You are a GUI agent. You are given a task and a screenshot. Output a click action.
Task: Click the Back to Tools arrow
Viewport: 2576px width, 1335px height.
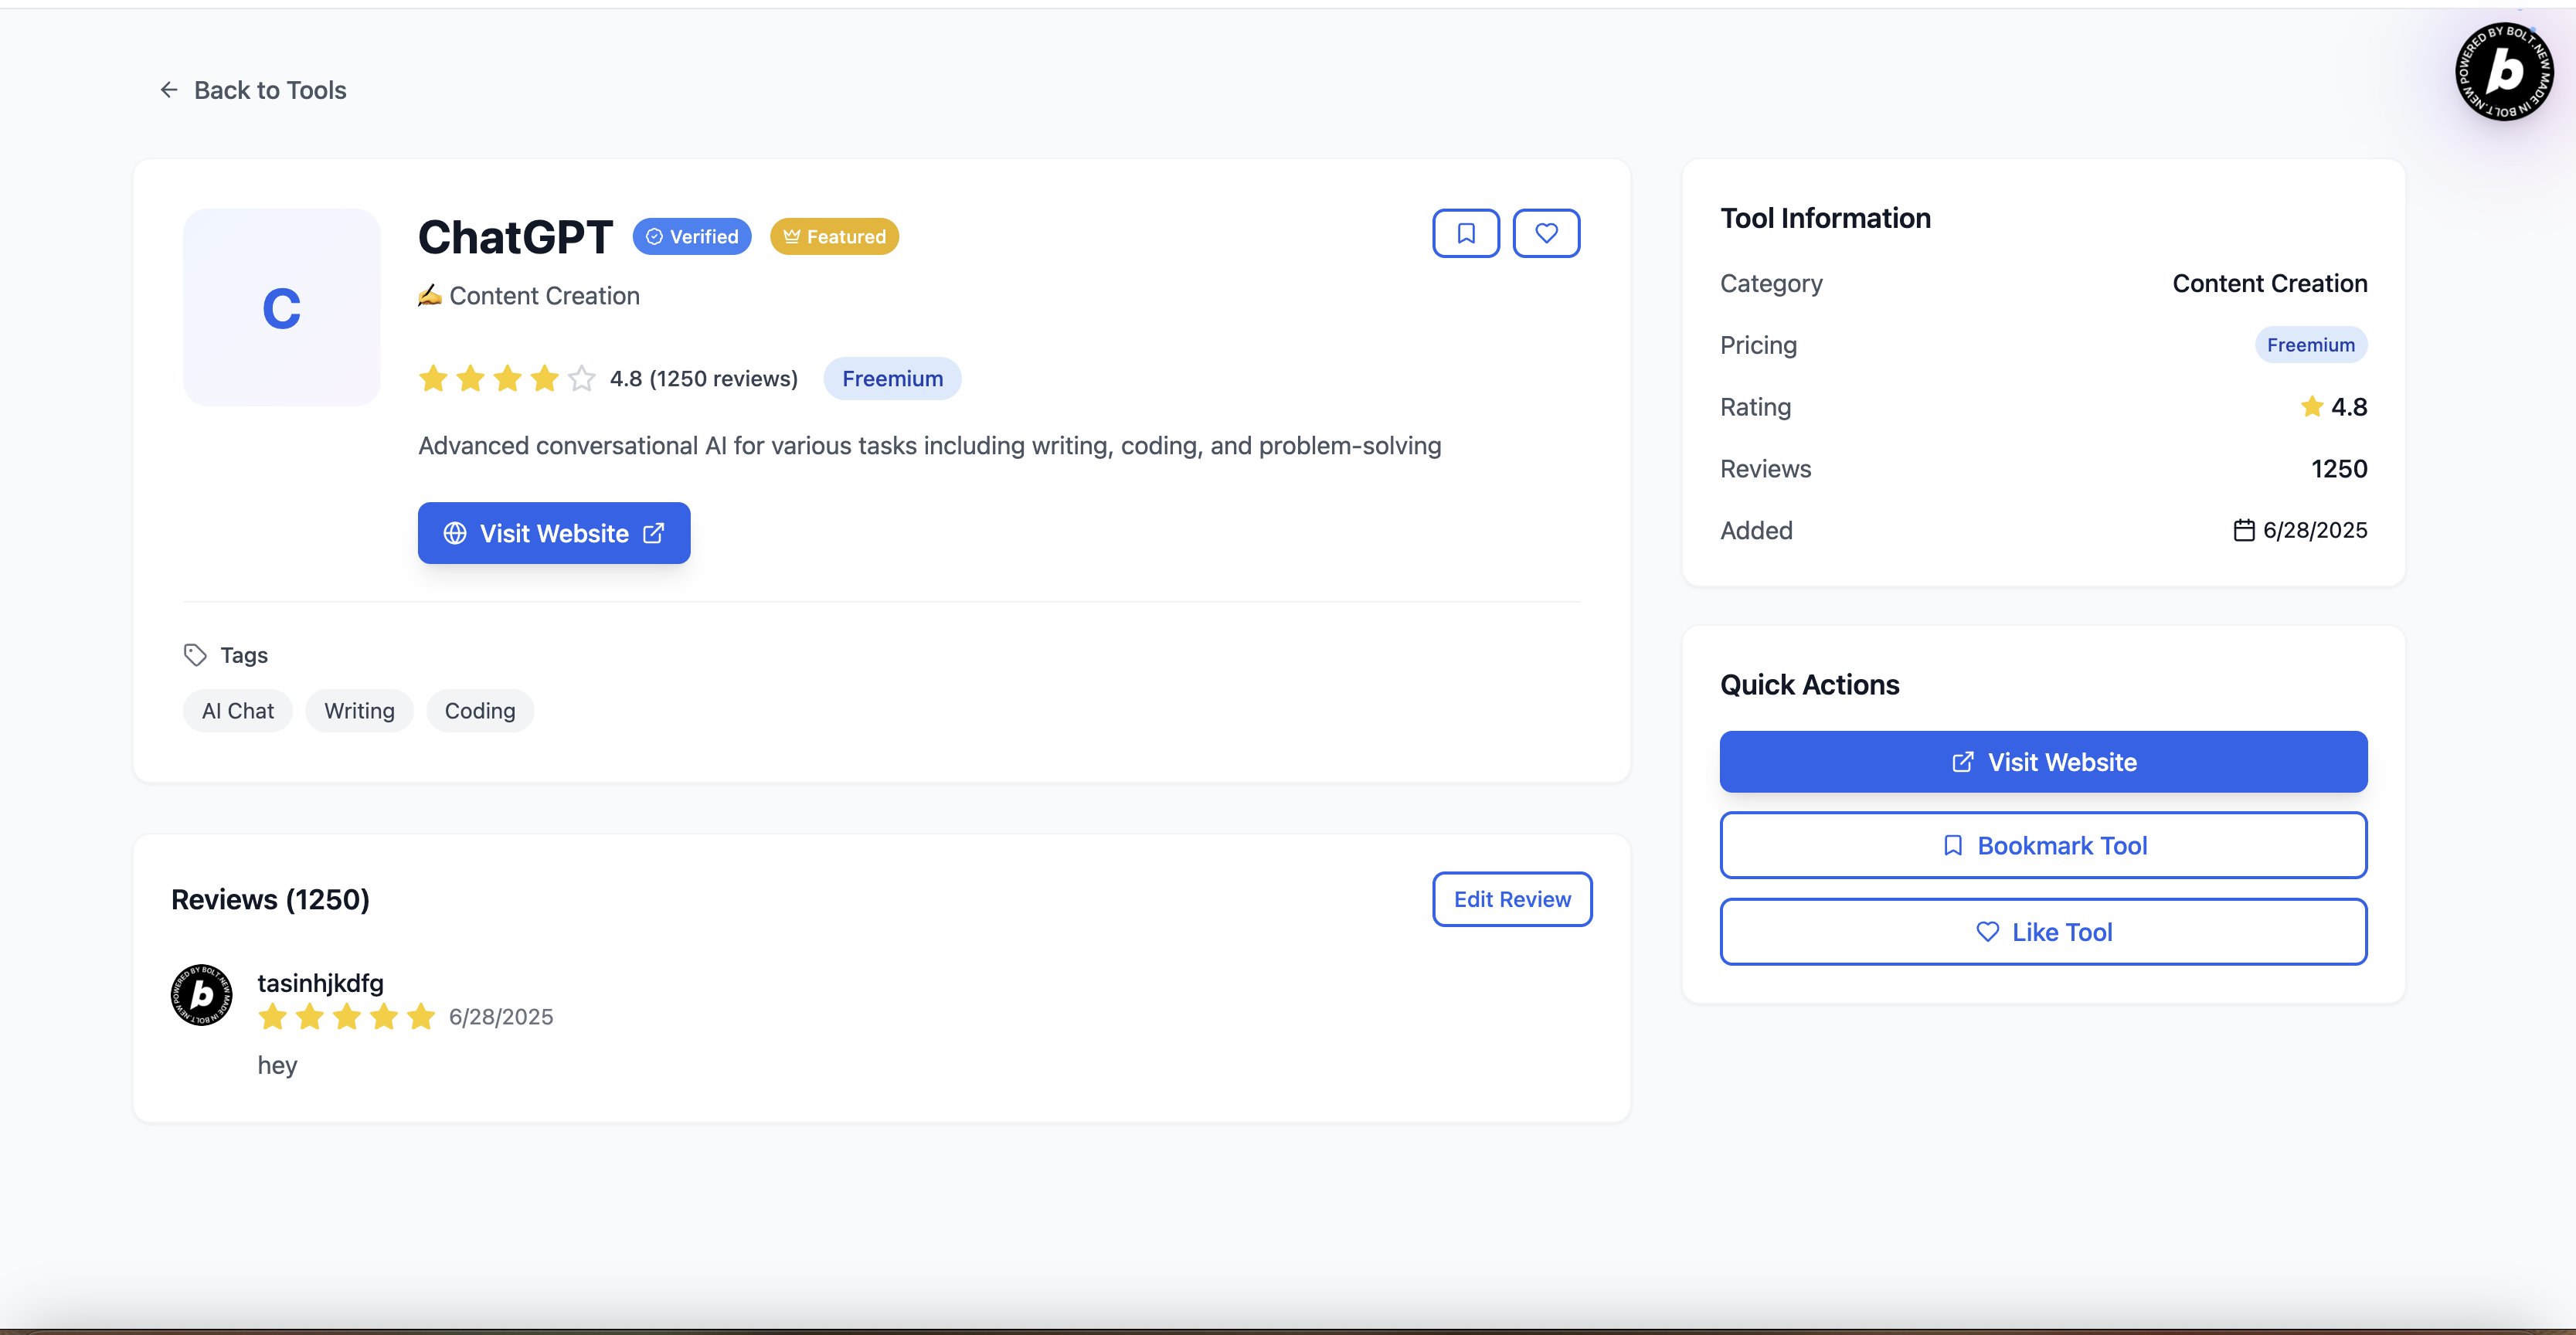(x=169, y=90)
